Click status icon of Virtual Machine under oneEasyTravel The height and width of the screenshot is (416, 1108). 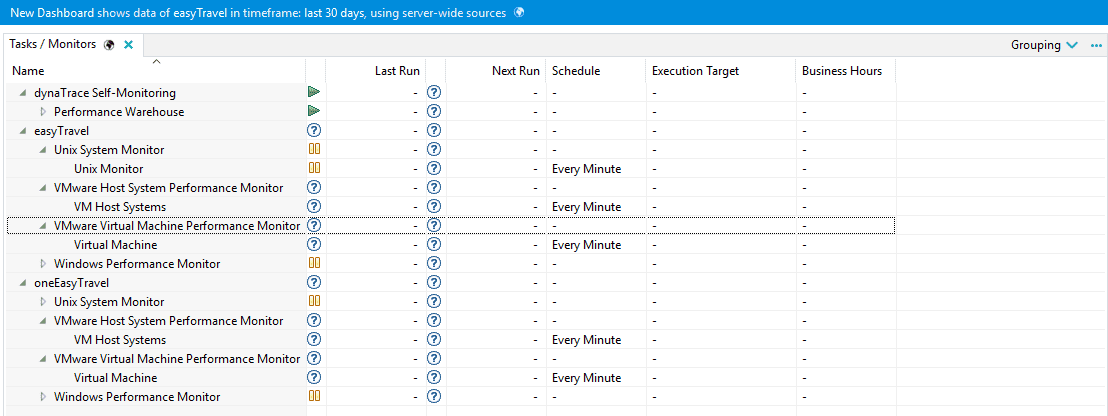314,377
